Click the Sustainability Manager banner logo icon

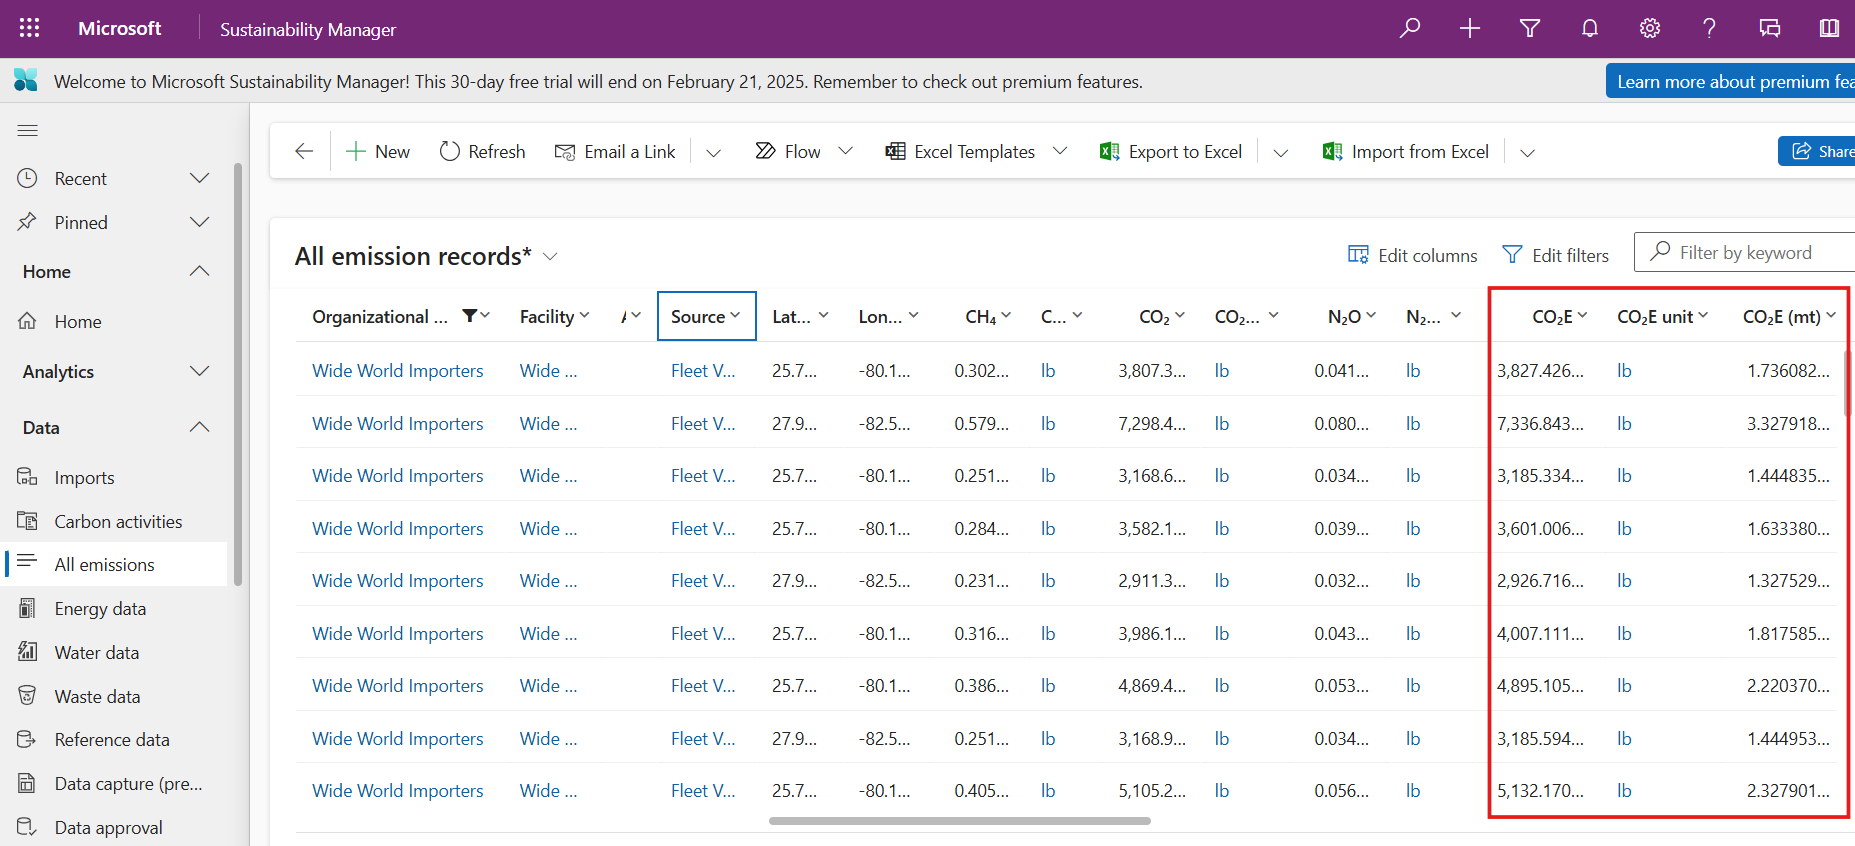click(x=26, y=80)
